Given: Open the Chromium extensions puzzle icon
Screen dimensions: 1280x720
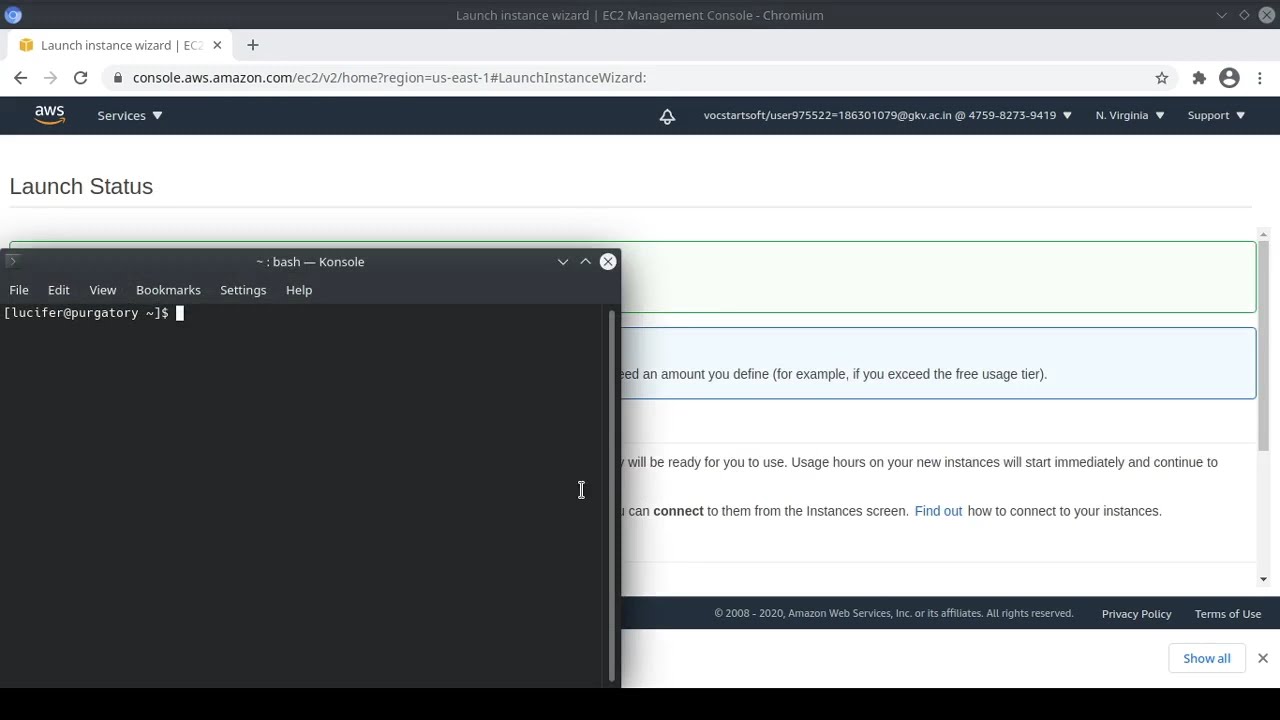Looking at the screenshot, I should [1199, 78].
